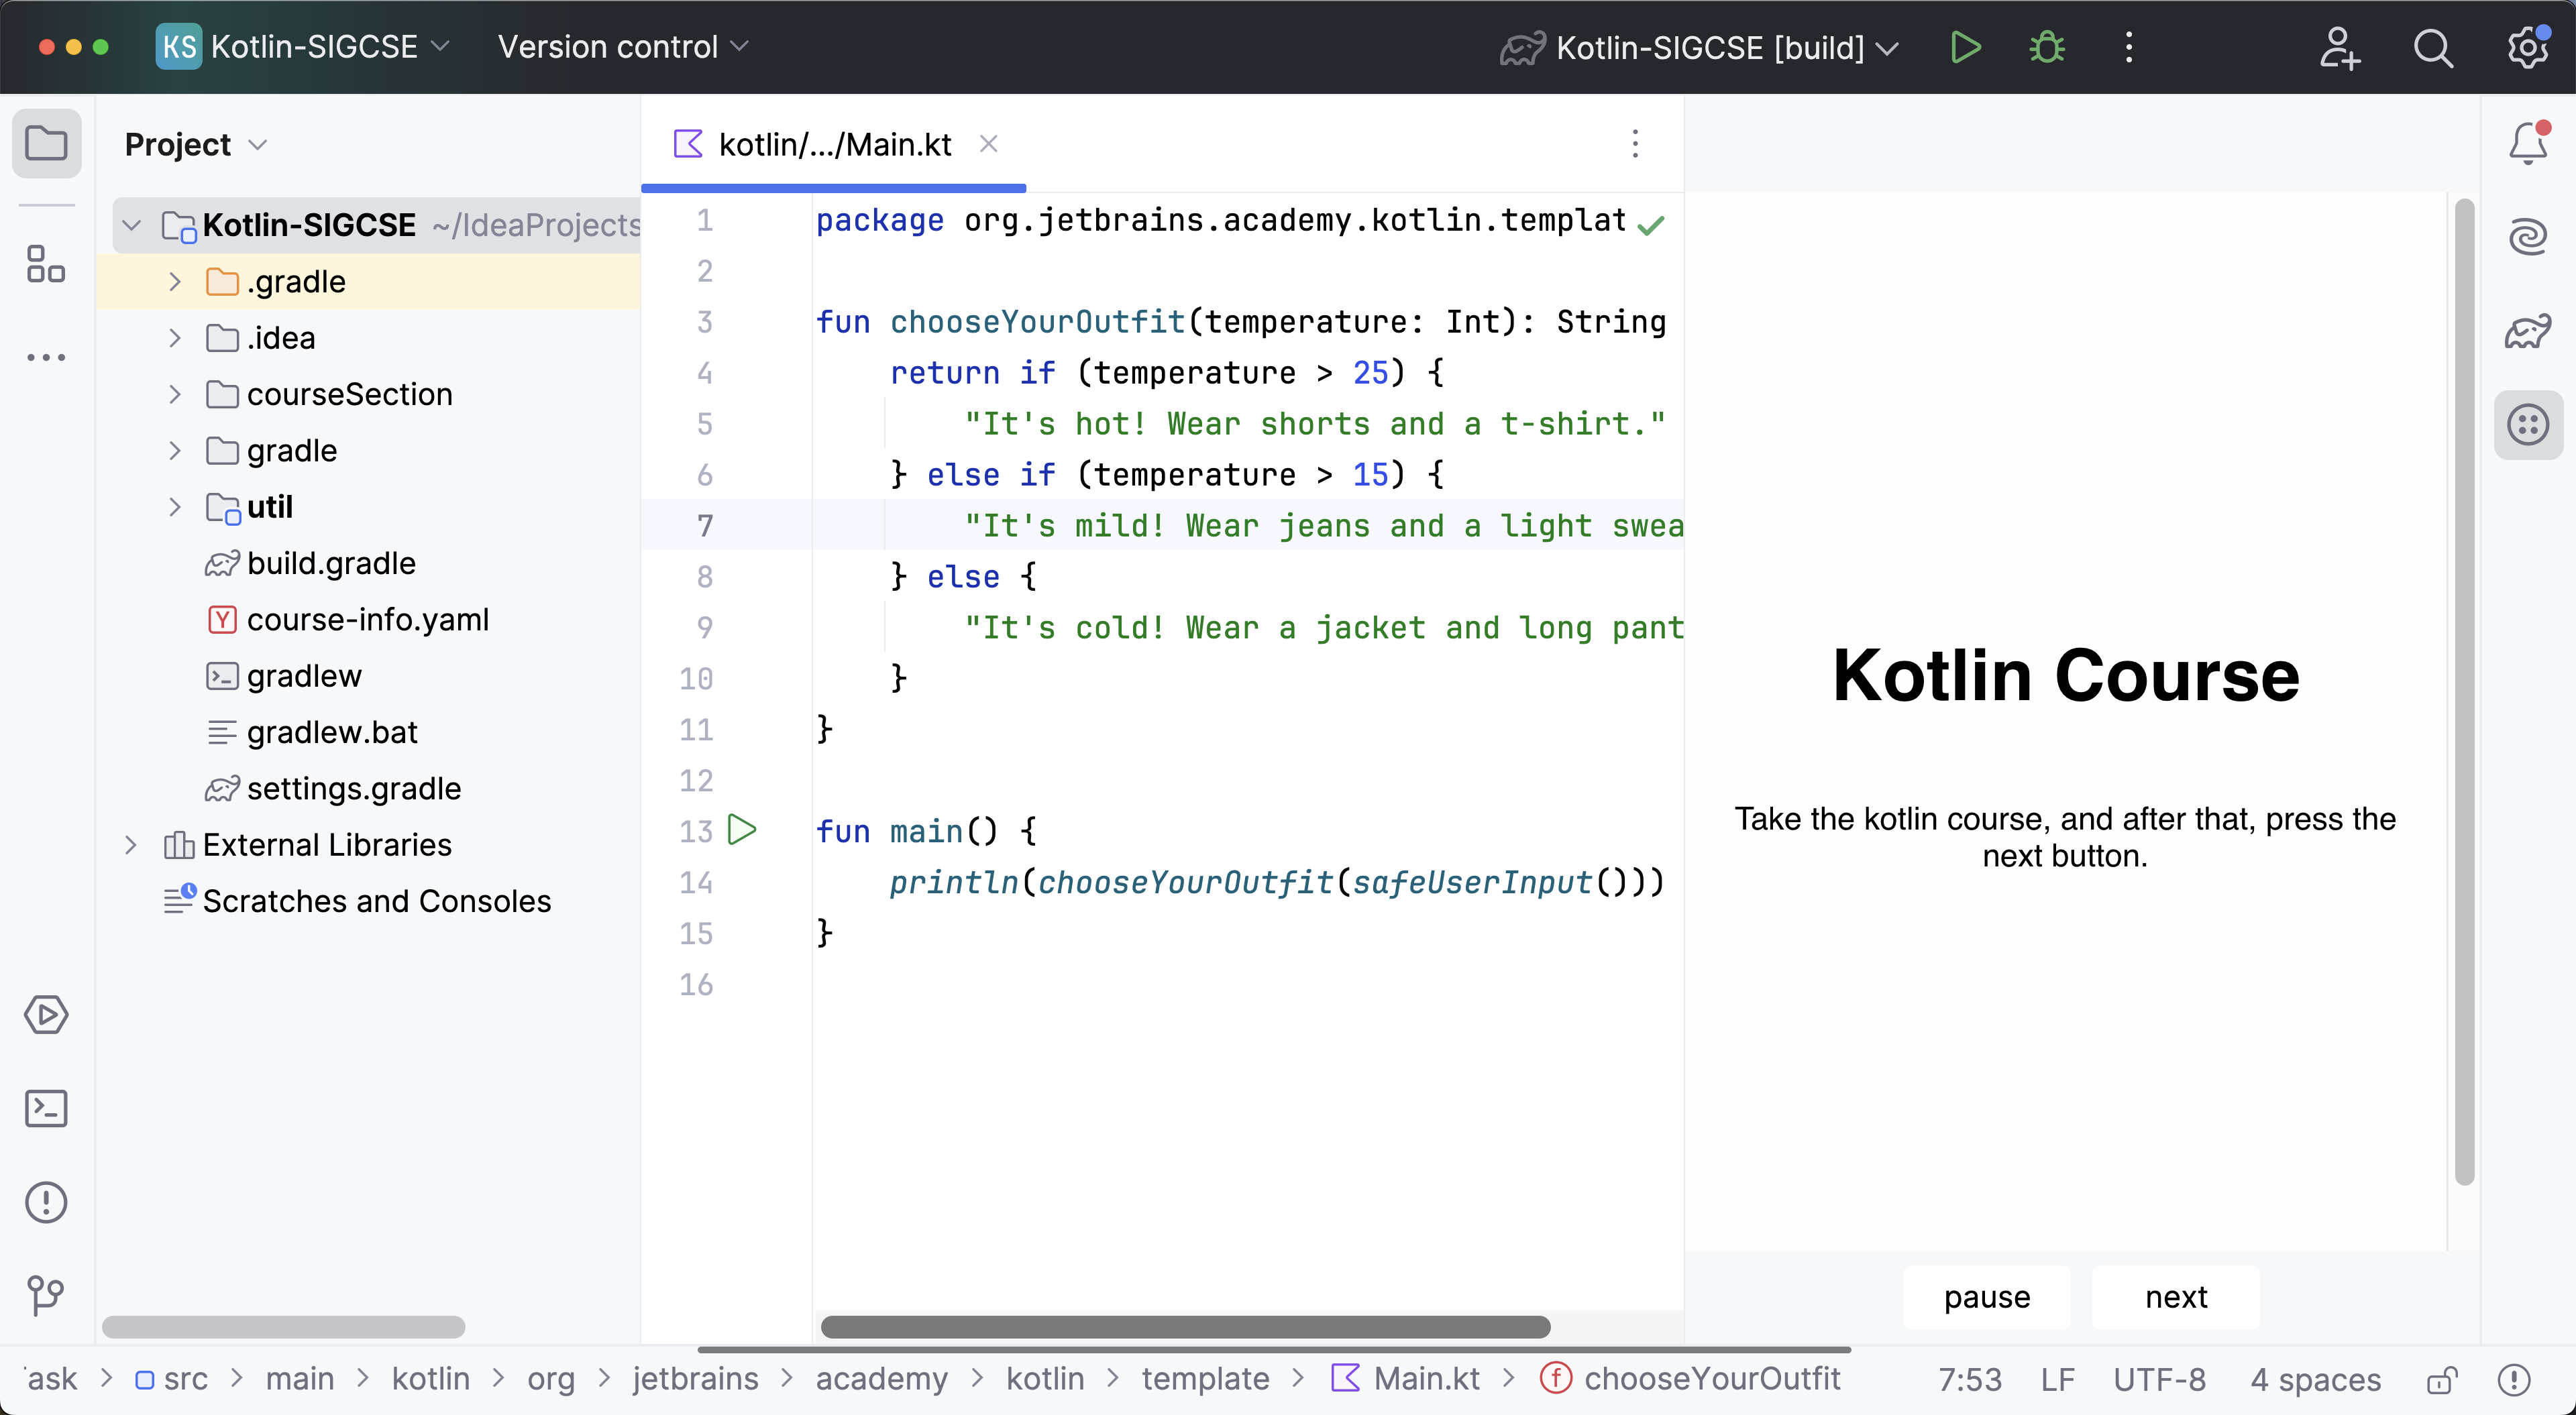2576x1415 pixels.
Task: Debug the Kotlin-SIGCSE build configuration
Action: [x=2047, y=47]
